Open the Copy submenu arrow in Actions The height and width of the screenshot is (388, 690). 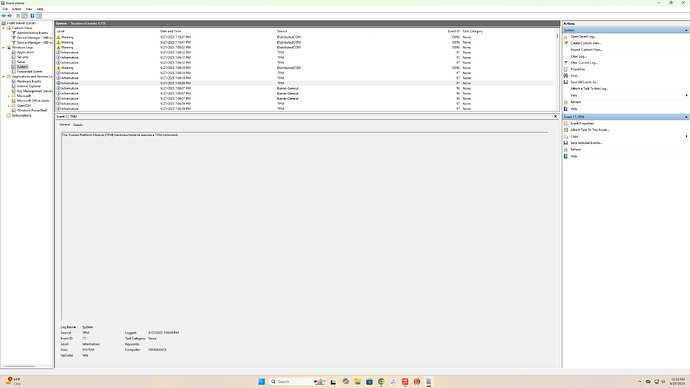tap(686, 136)
